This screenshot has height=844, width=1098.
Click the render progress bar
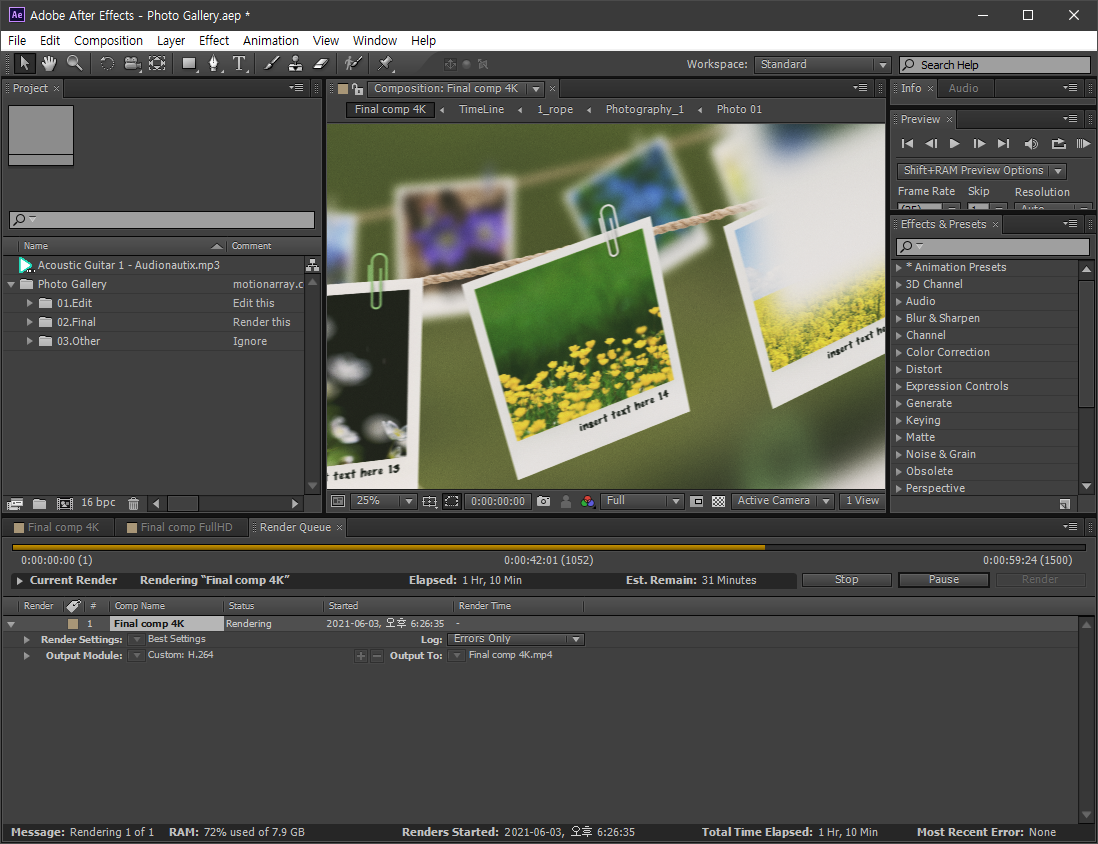tap(548, 547)
